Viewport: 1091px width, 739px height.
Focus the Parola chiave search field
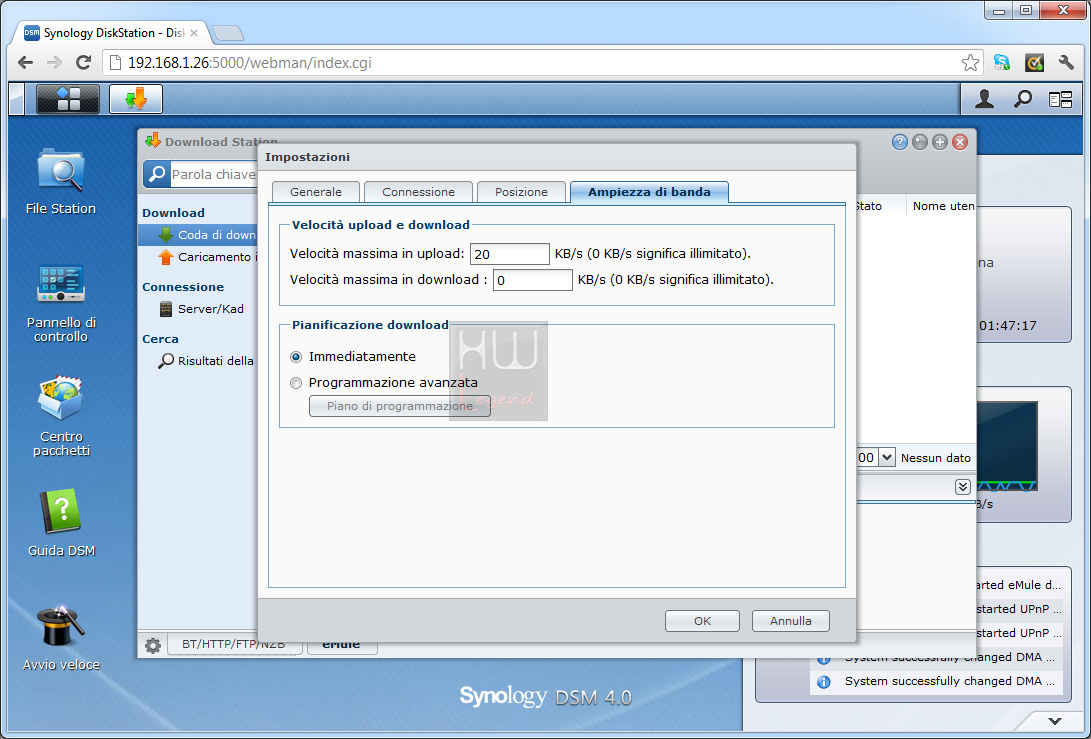click(214, 174)
